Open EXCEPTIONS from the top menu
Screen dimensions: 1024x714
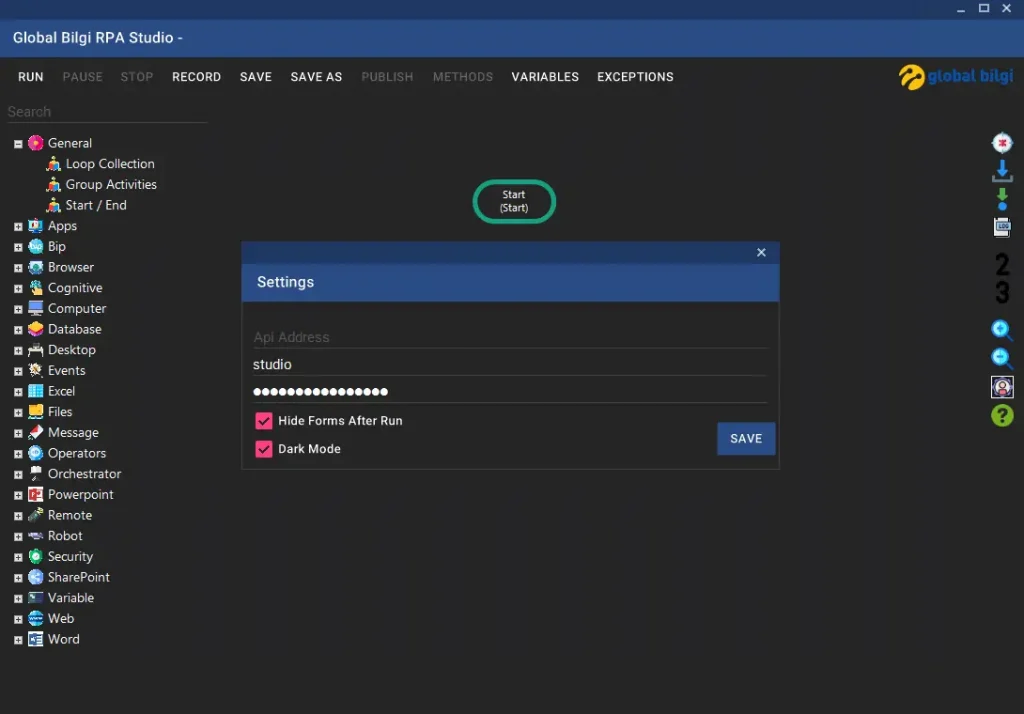point(635,77)
